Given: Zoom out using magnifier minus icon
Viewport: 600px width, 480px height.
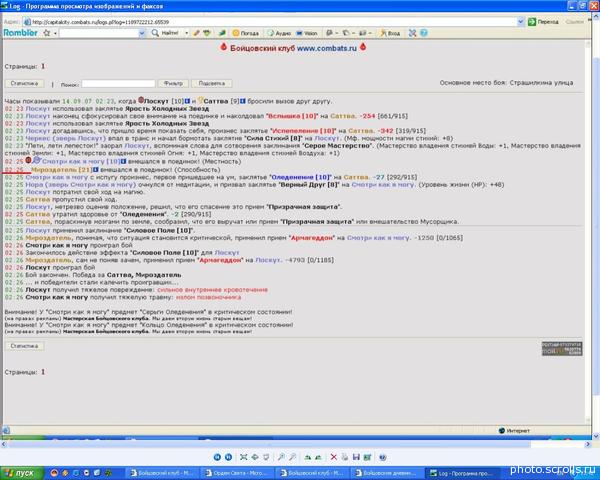Looking at the screenshot, I should [x=292, y=457].
